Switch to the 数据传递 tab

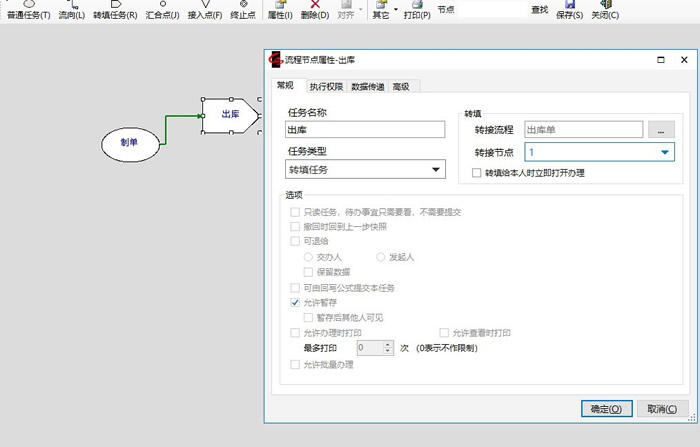click(x=368, y=87)
